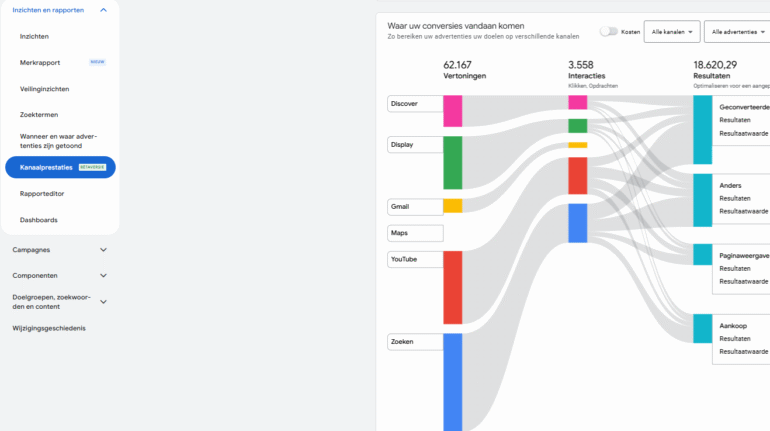The width and height of the screenshot is (770, 431).
Task: Select the Aankoop result node
Action: pyautogui.click(x=730, y=326)
